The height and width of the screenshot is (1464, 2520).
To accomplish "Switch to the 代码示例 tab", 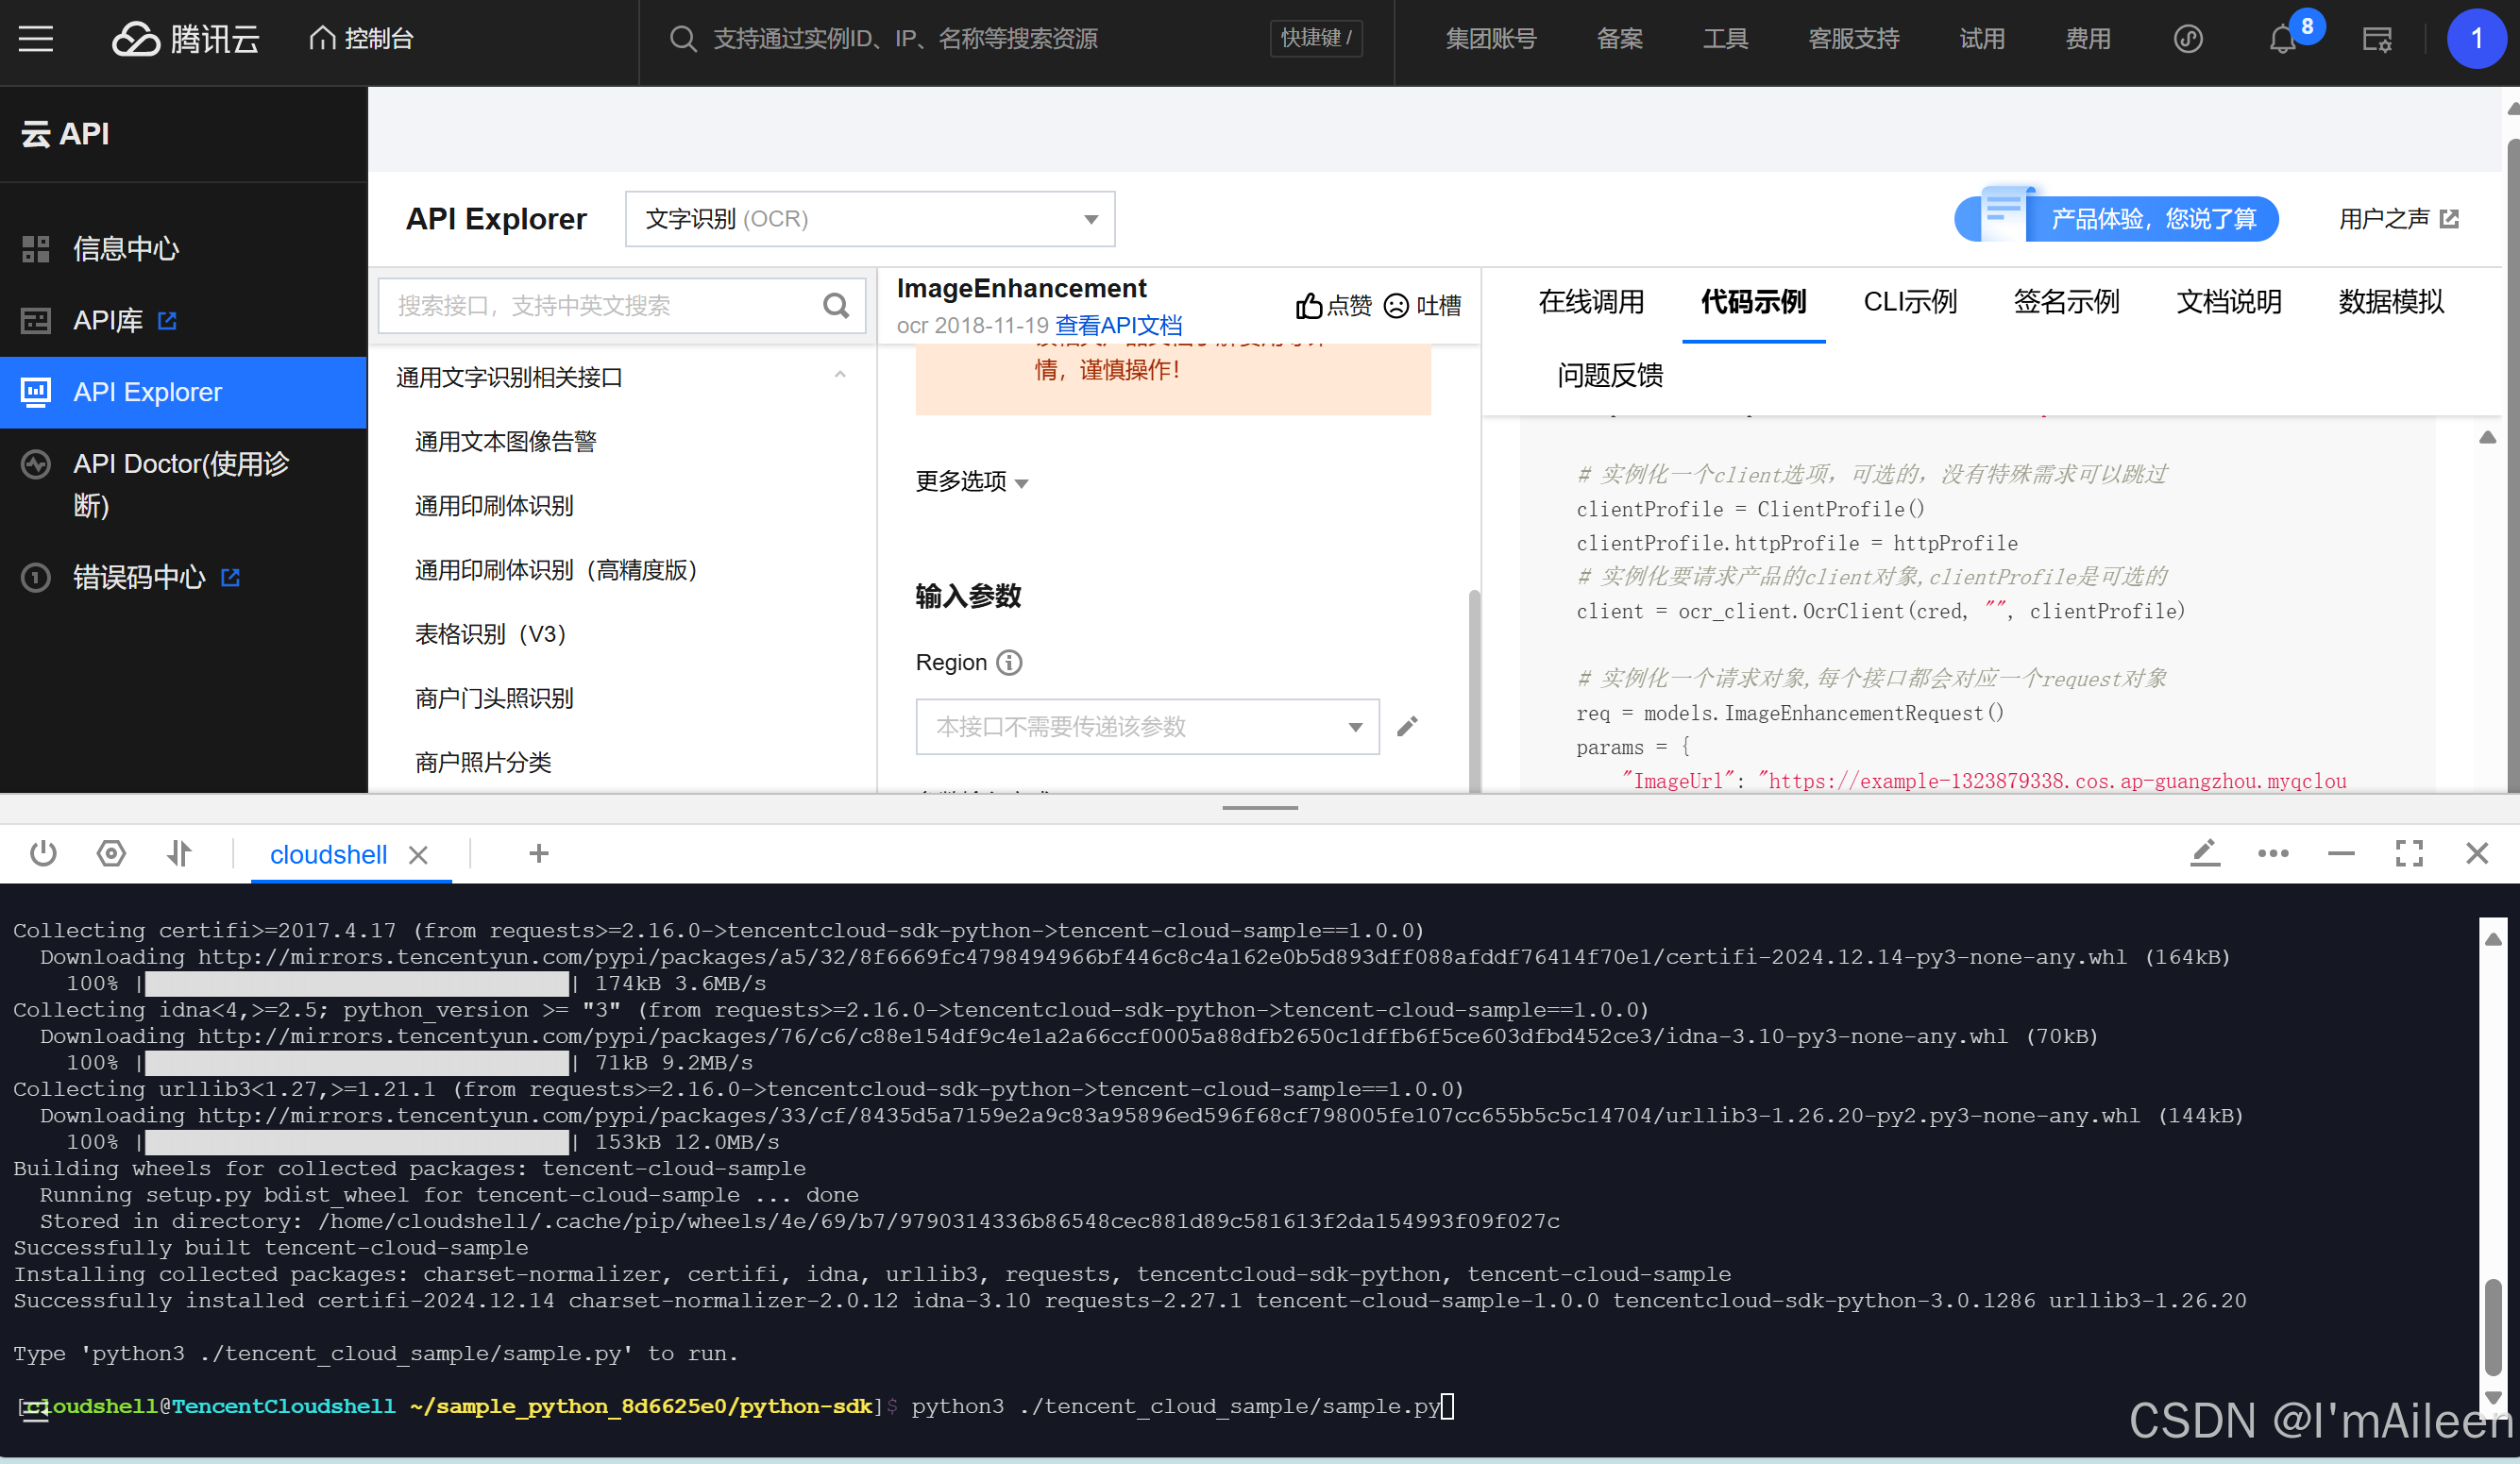I will (1753, 301).
